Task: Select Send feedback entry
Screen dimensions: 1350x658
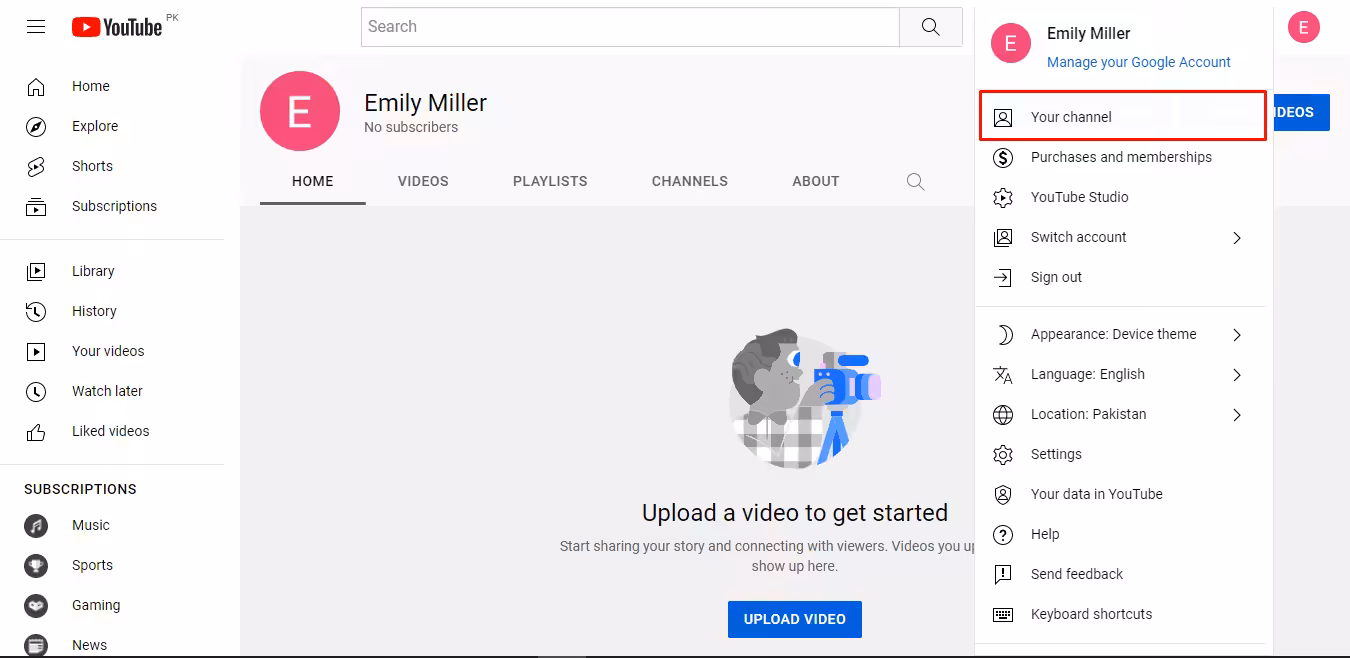Action: click(1124, 574)
